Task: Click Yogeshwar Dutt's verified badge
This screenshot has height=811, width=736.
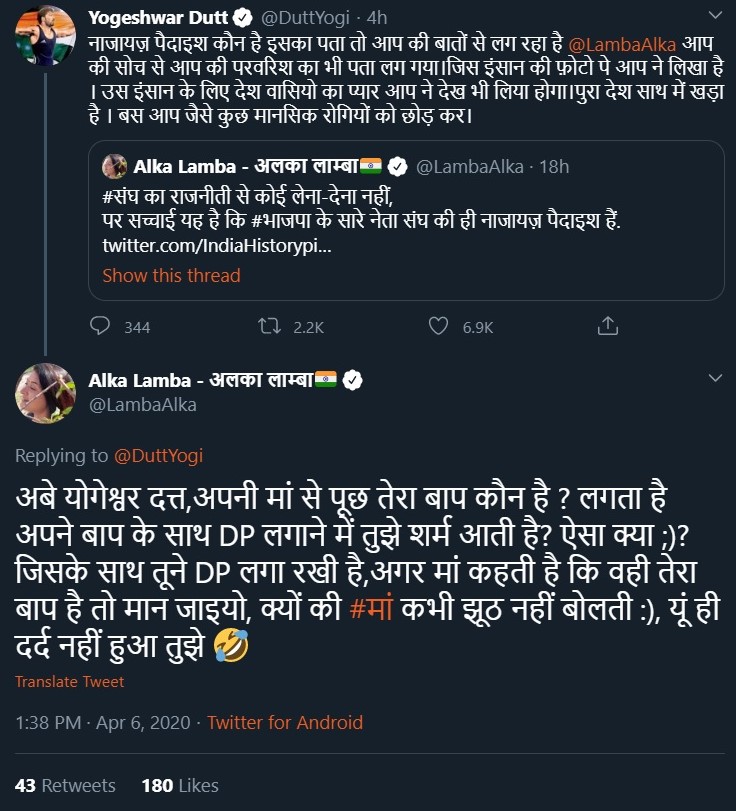Action: [240, 17]
